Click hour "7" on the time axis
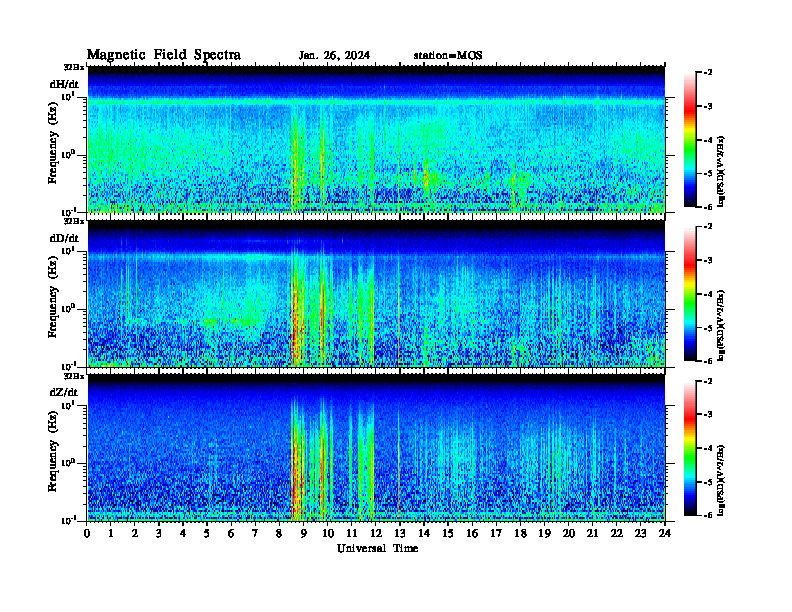This screenshot has height=612, width=792. pos(256,533)
